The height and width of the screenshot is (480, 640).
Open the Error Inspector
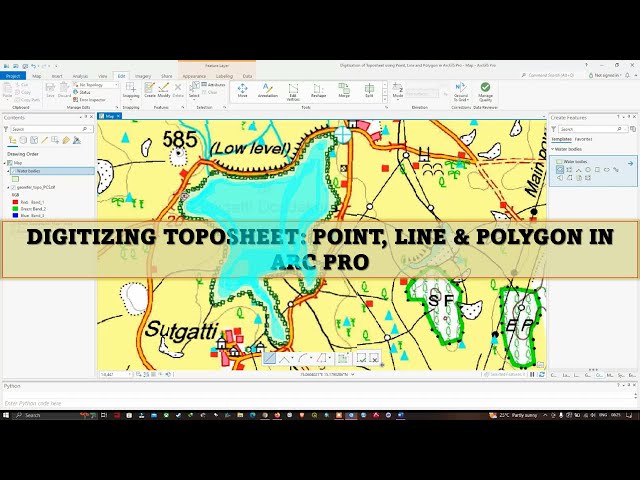89,100
